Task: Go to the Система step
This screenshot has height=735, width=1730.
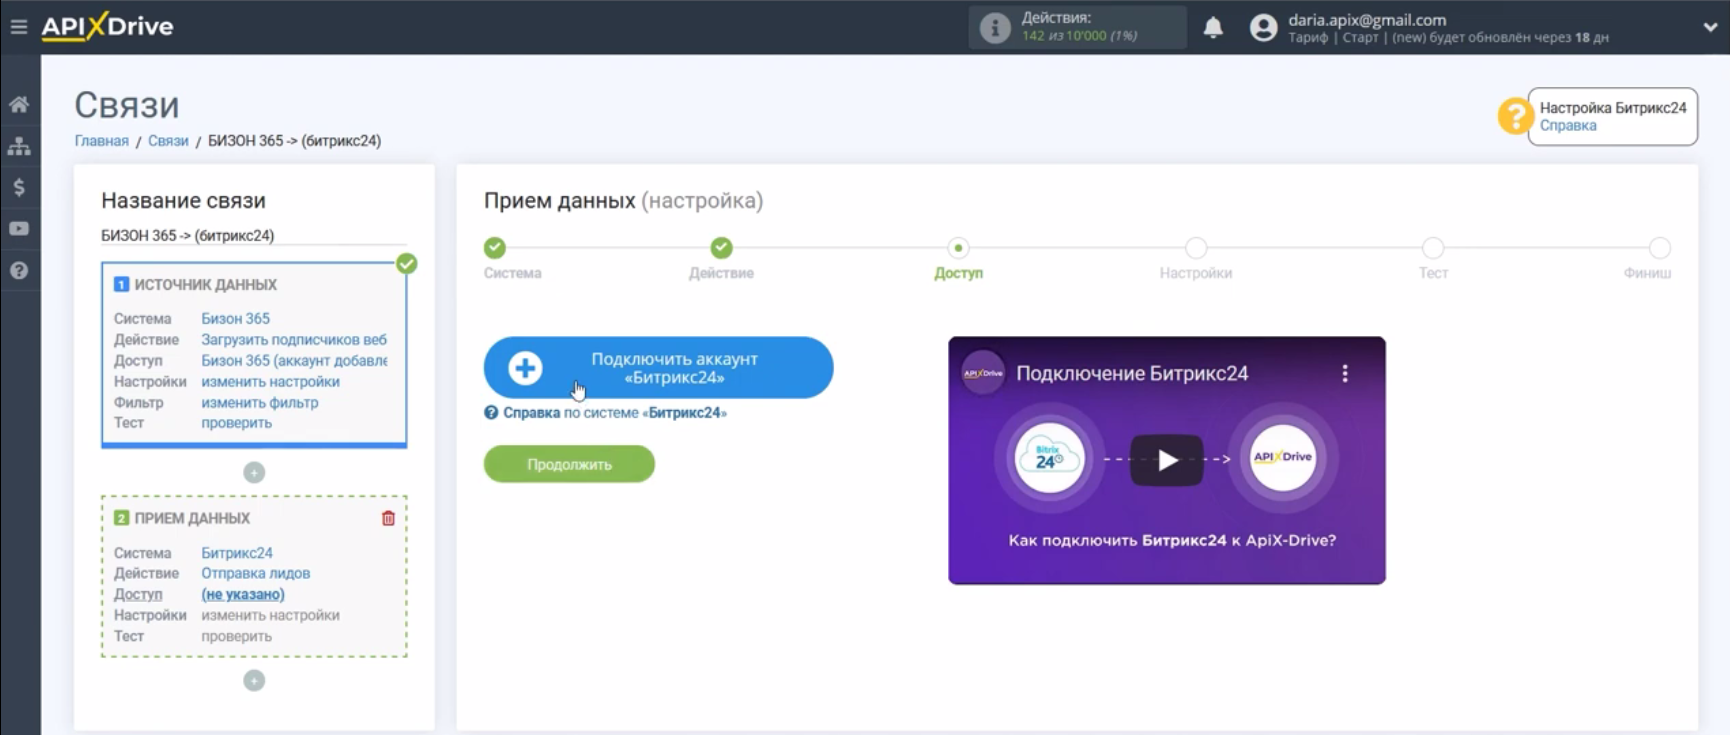Action: (495, 248)
